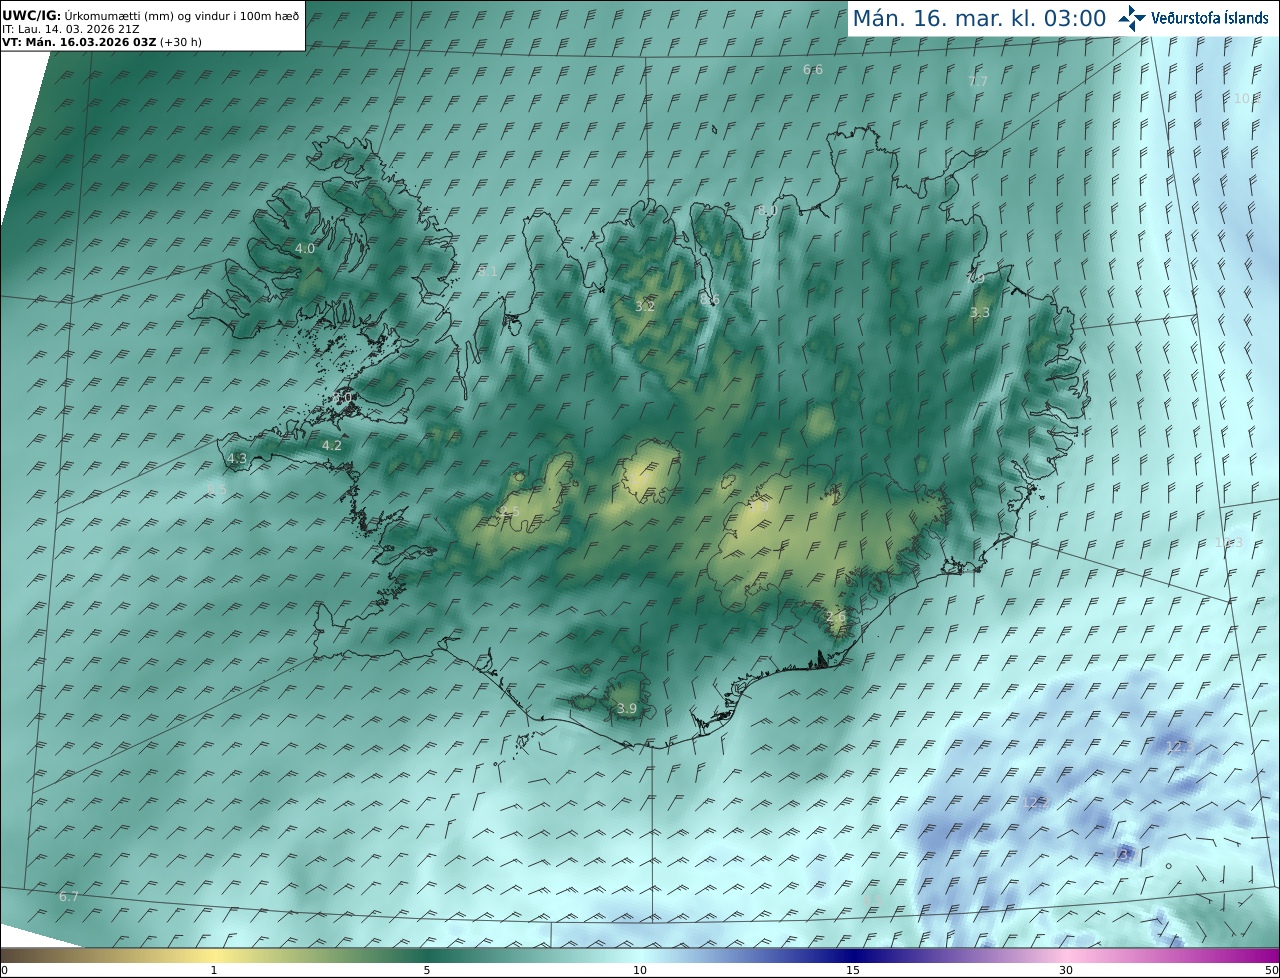Click the 4.0 value over the Westfjords

305,248
